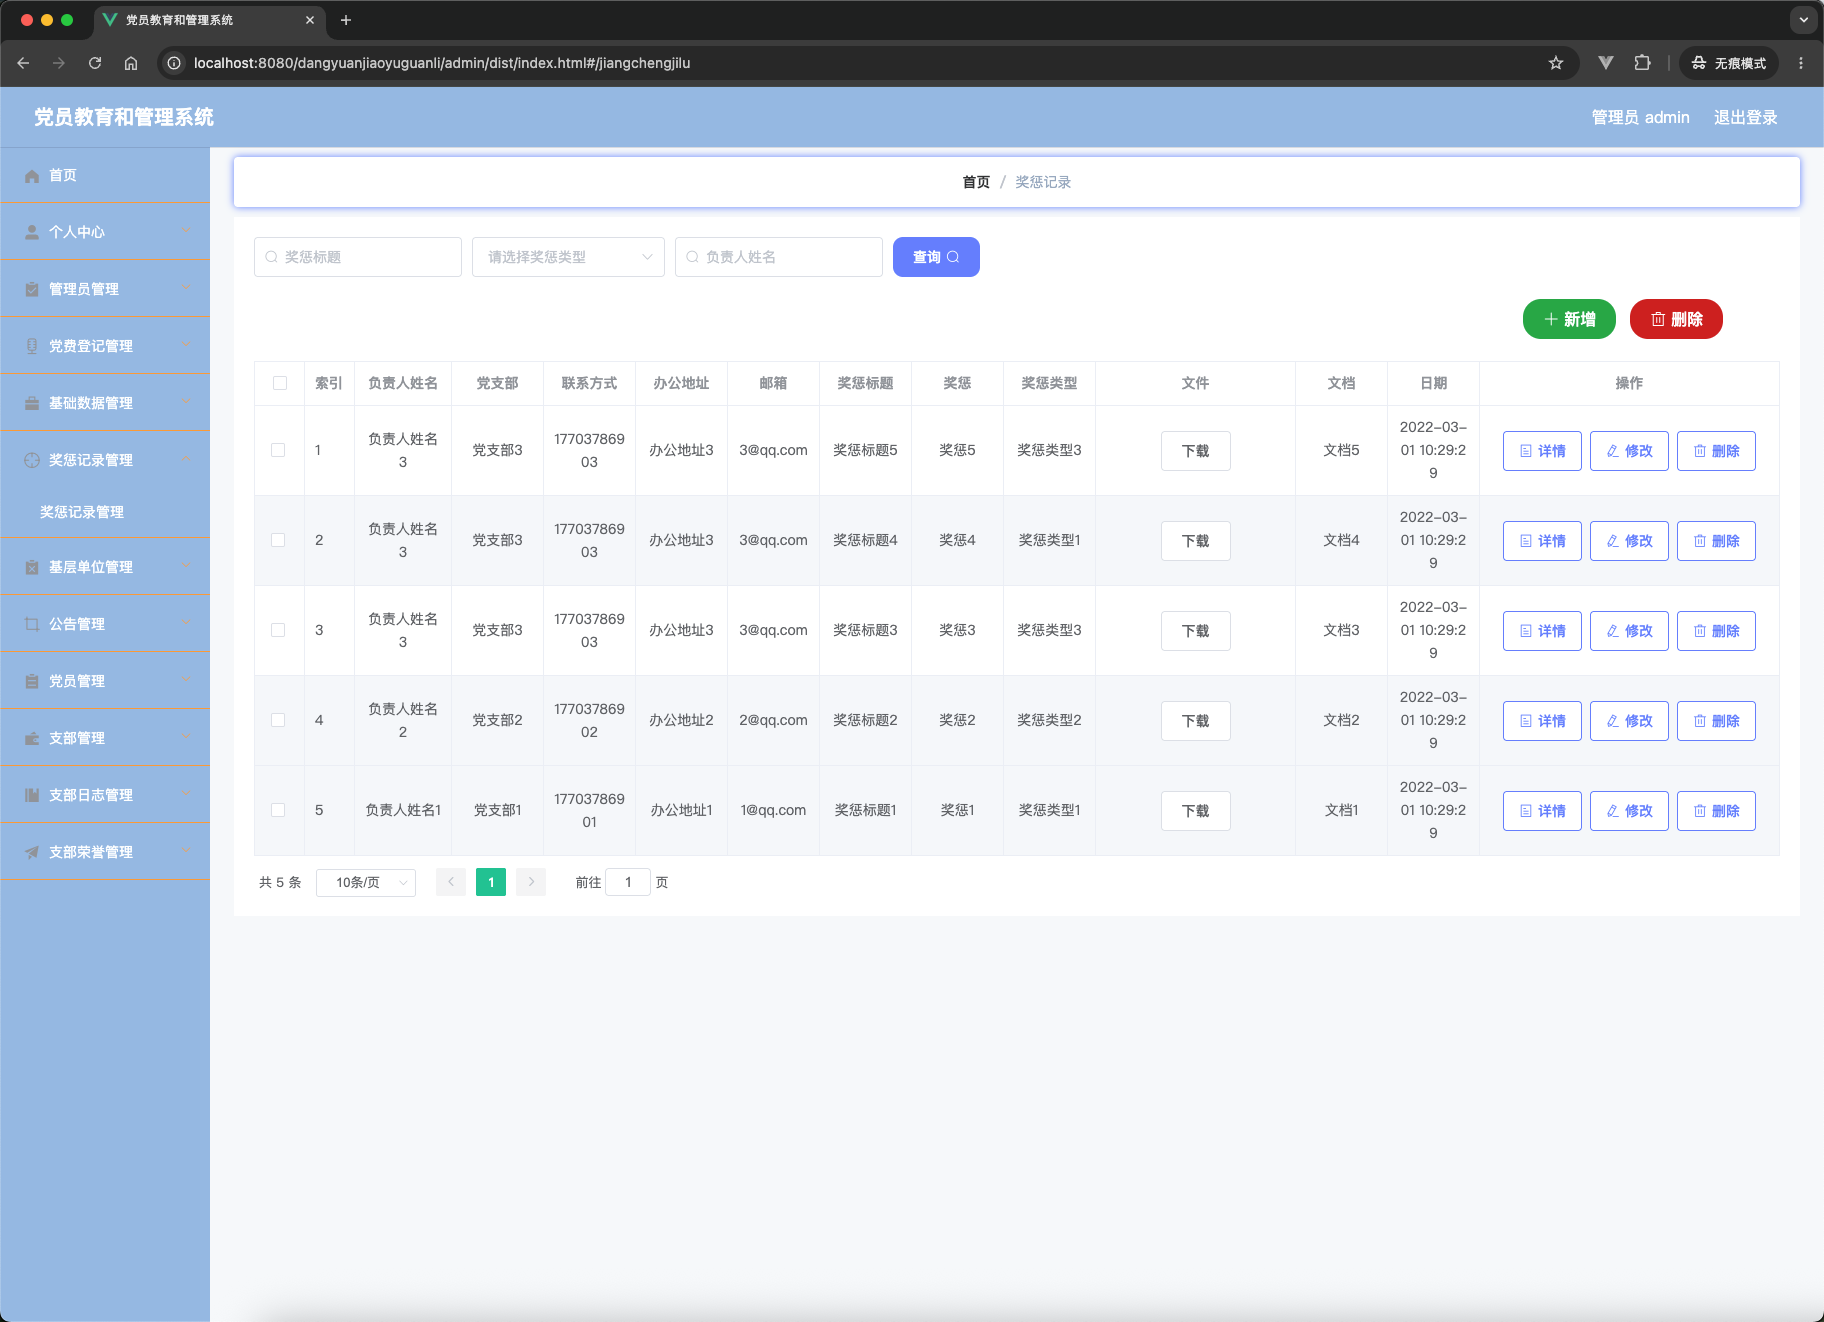Go to the previous page arrow in pagination
1824x1322 pixels.
pyautogui.click(x=451, y=882)
